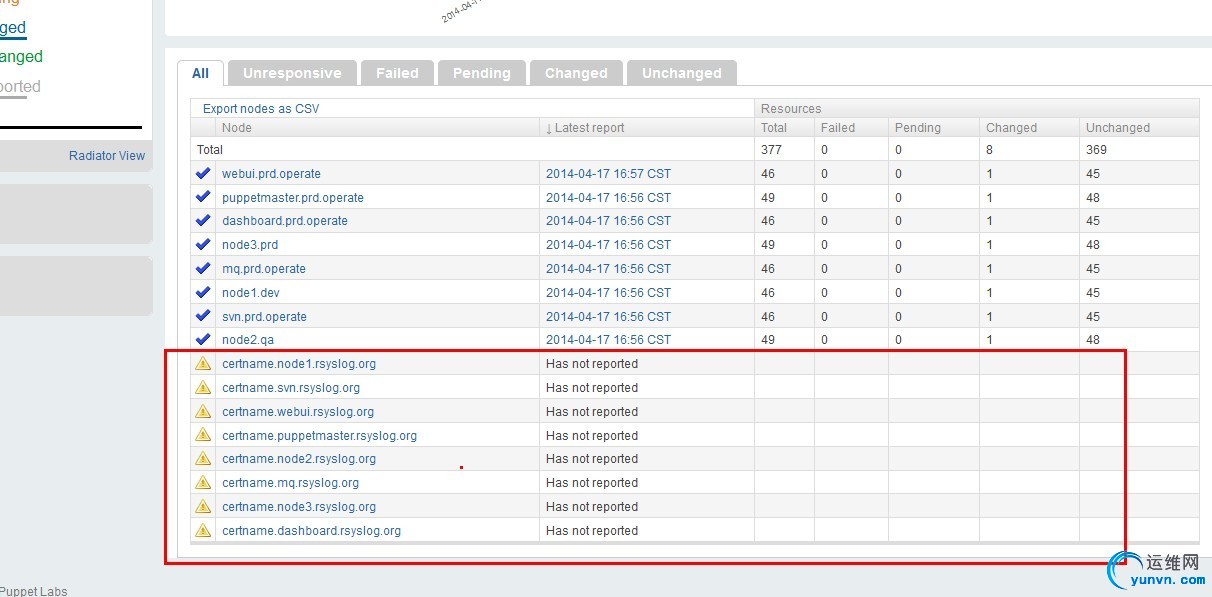Open node3.prd latest report timestamp
The image size is (1212, 597).
coord(608,245)
